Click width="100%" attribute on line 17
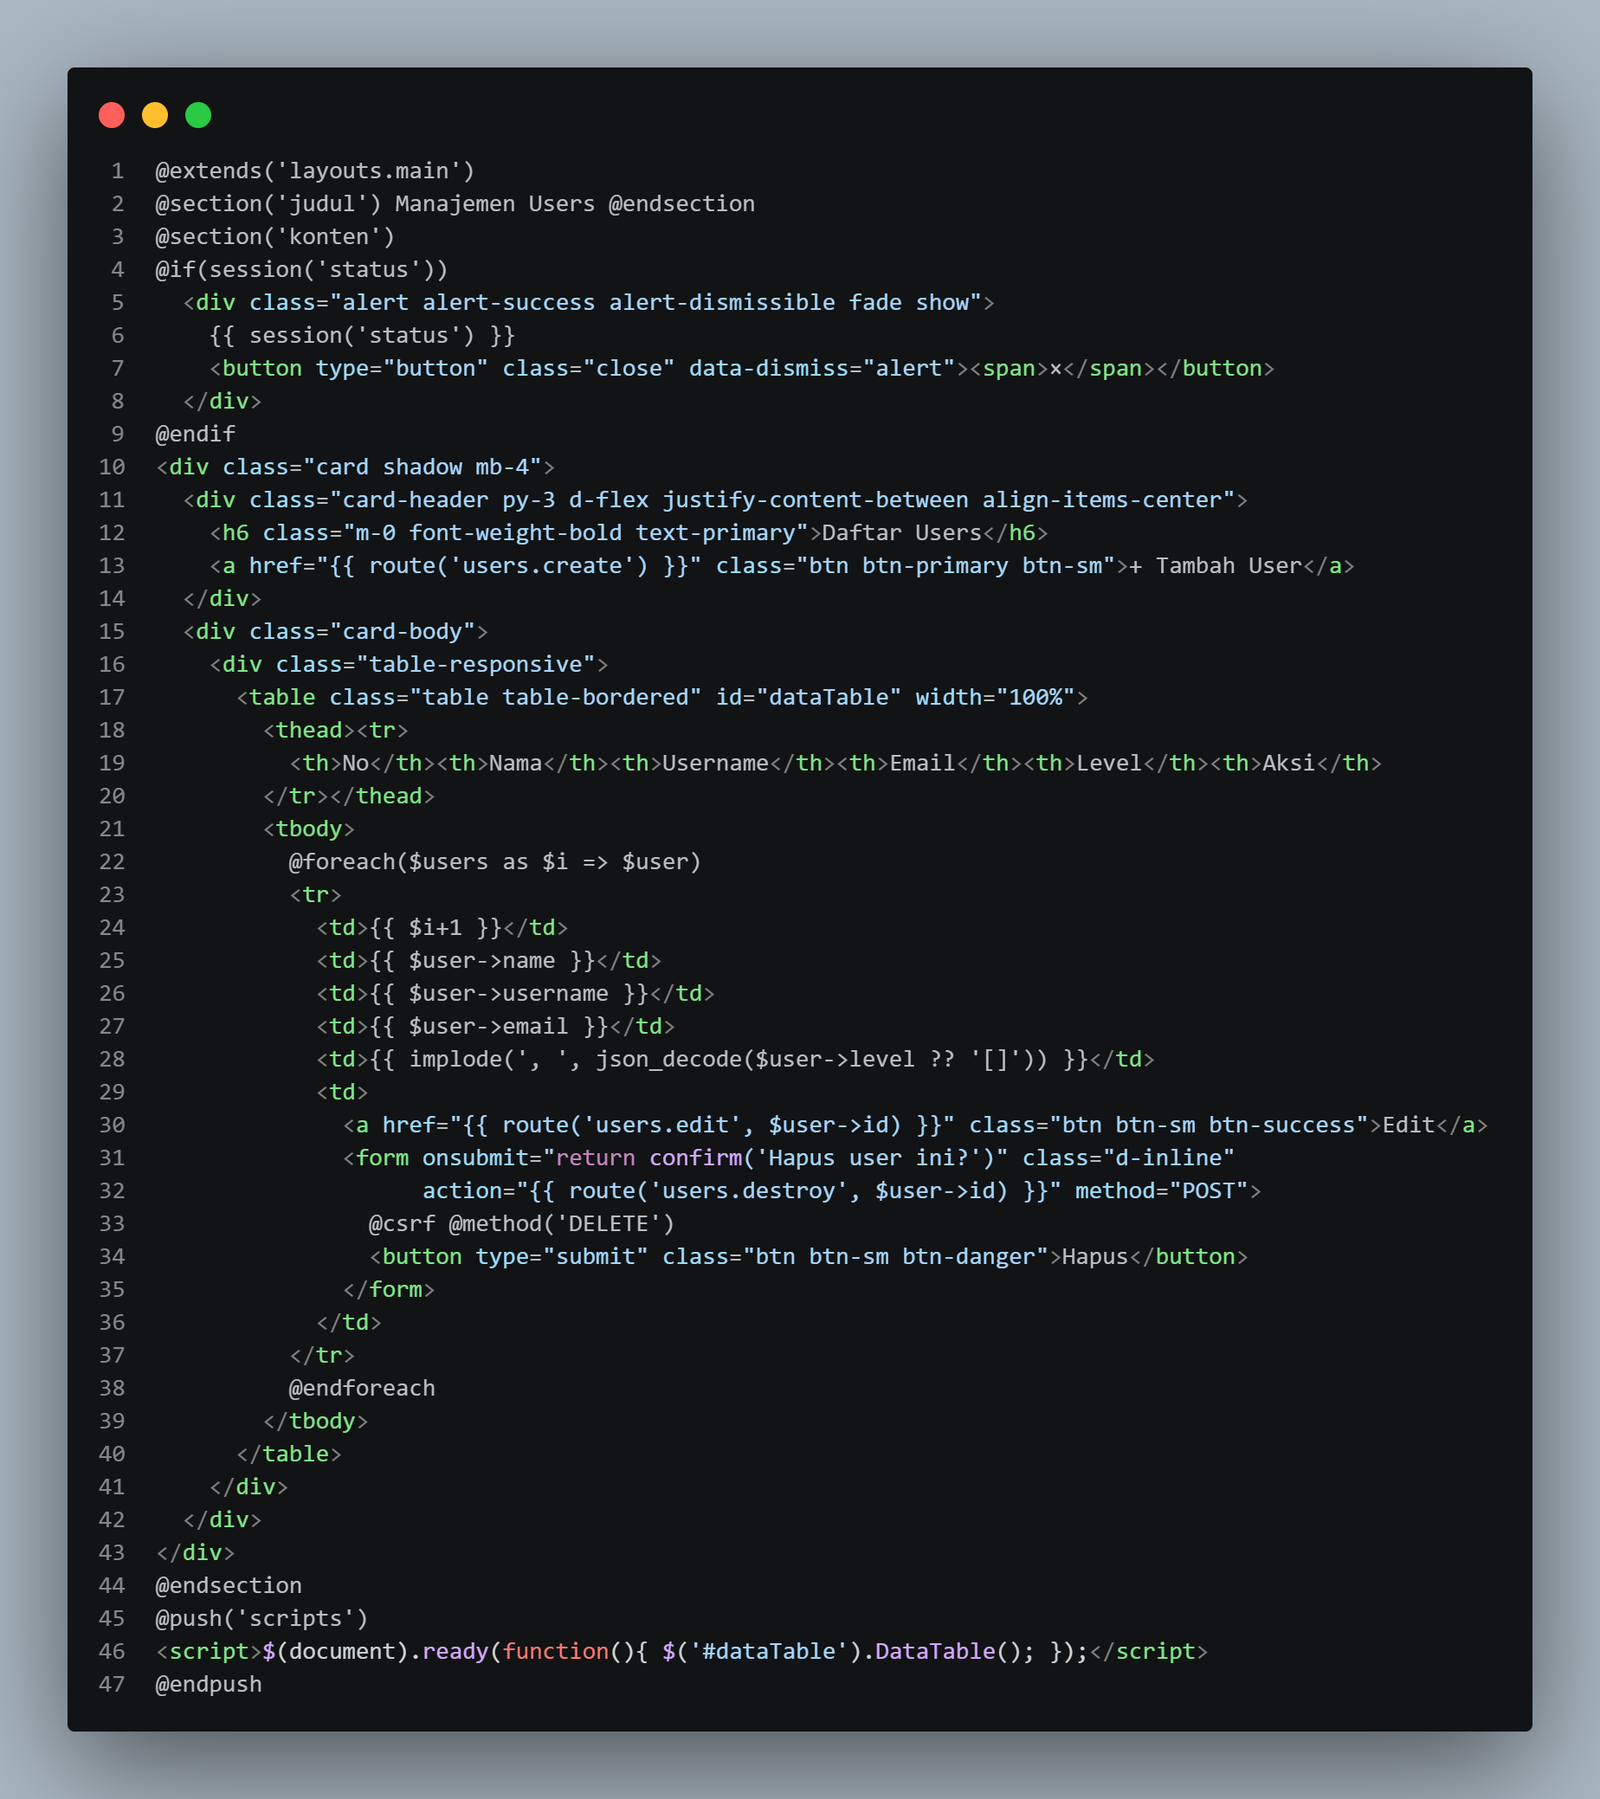 pos(995,697)
